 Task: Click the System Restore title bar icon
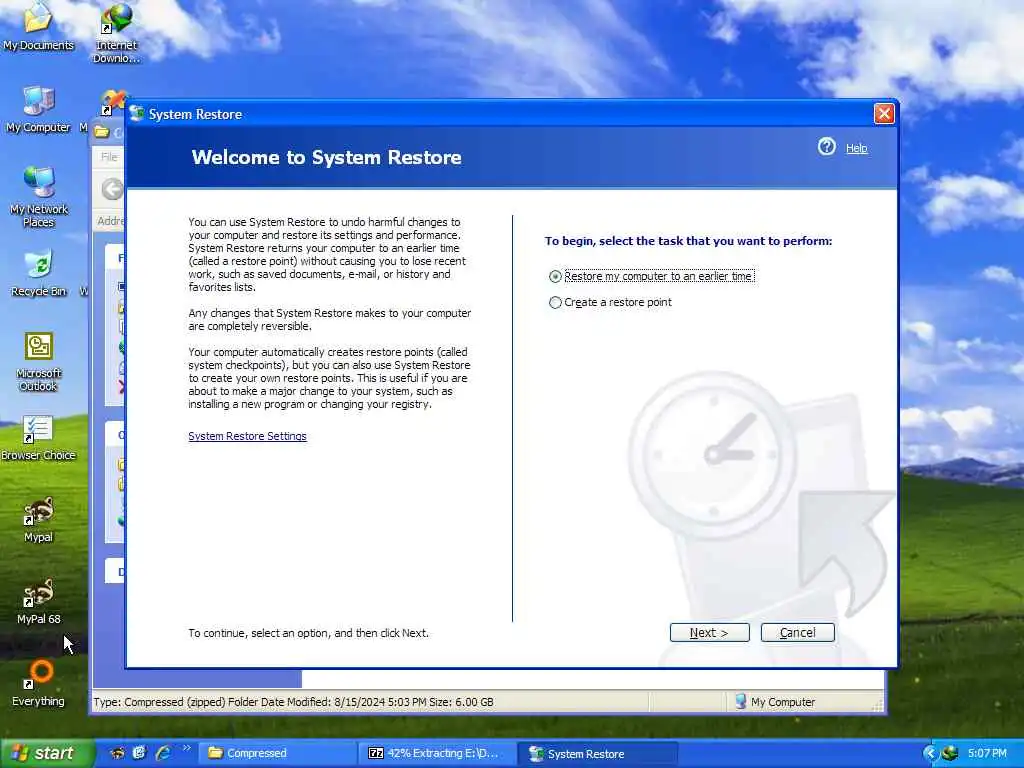[137, 114]
